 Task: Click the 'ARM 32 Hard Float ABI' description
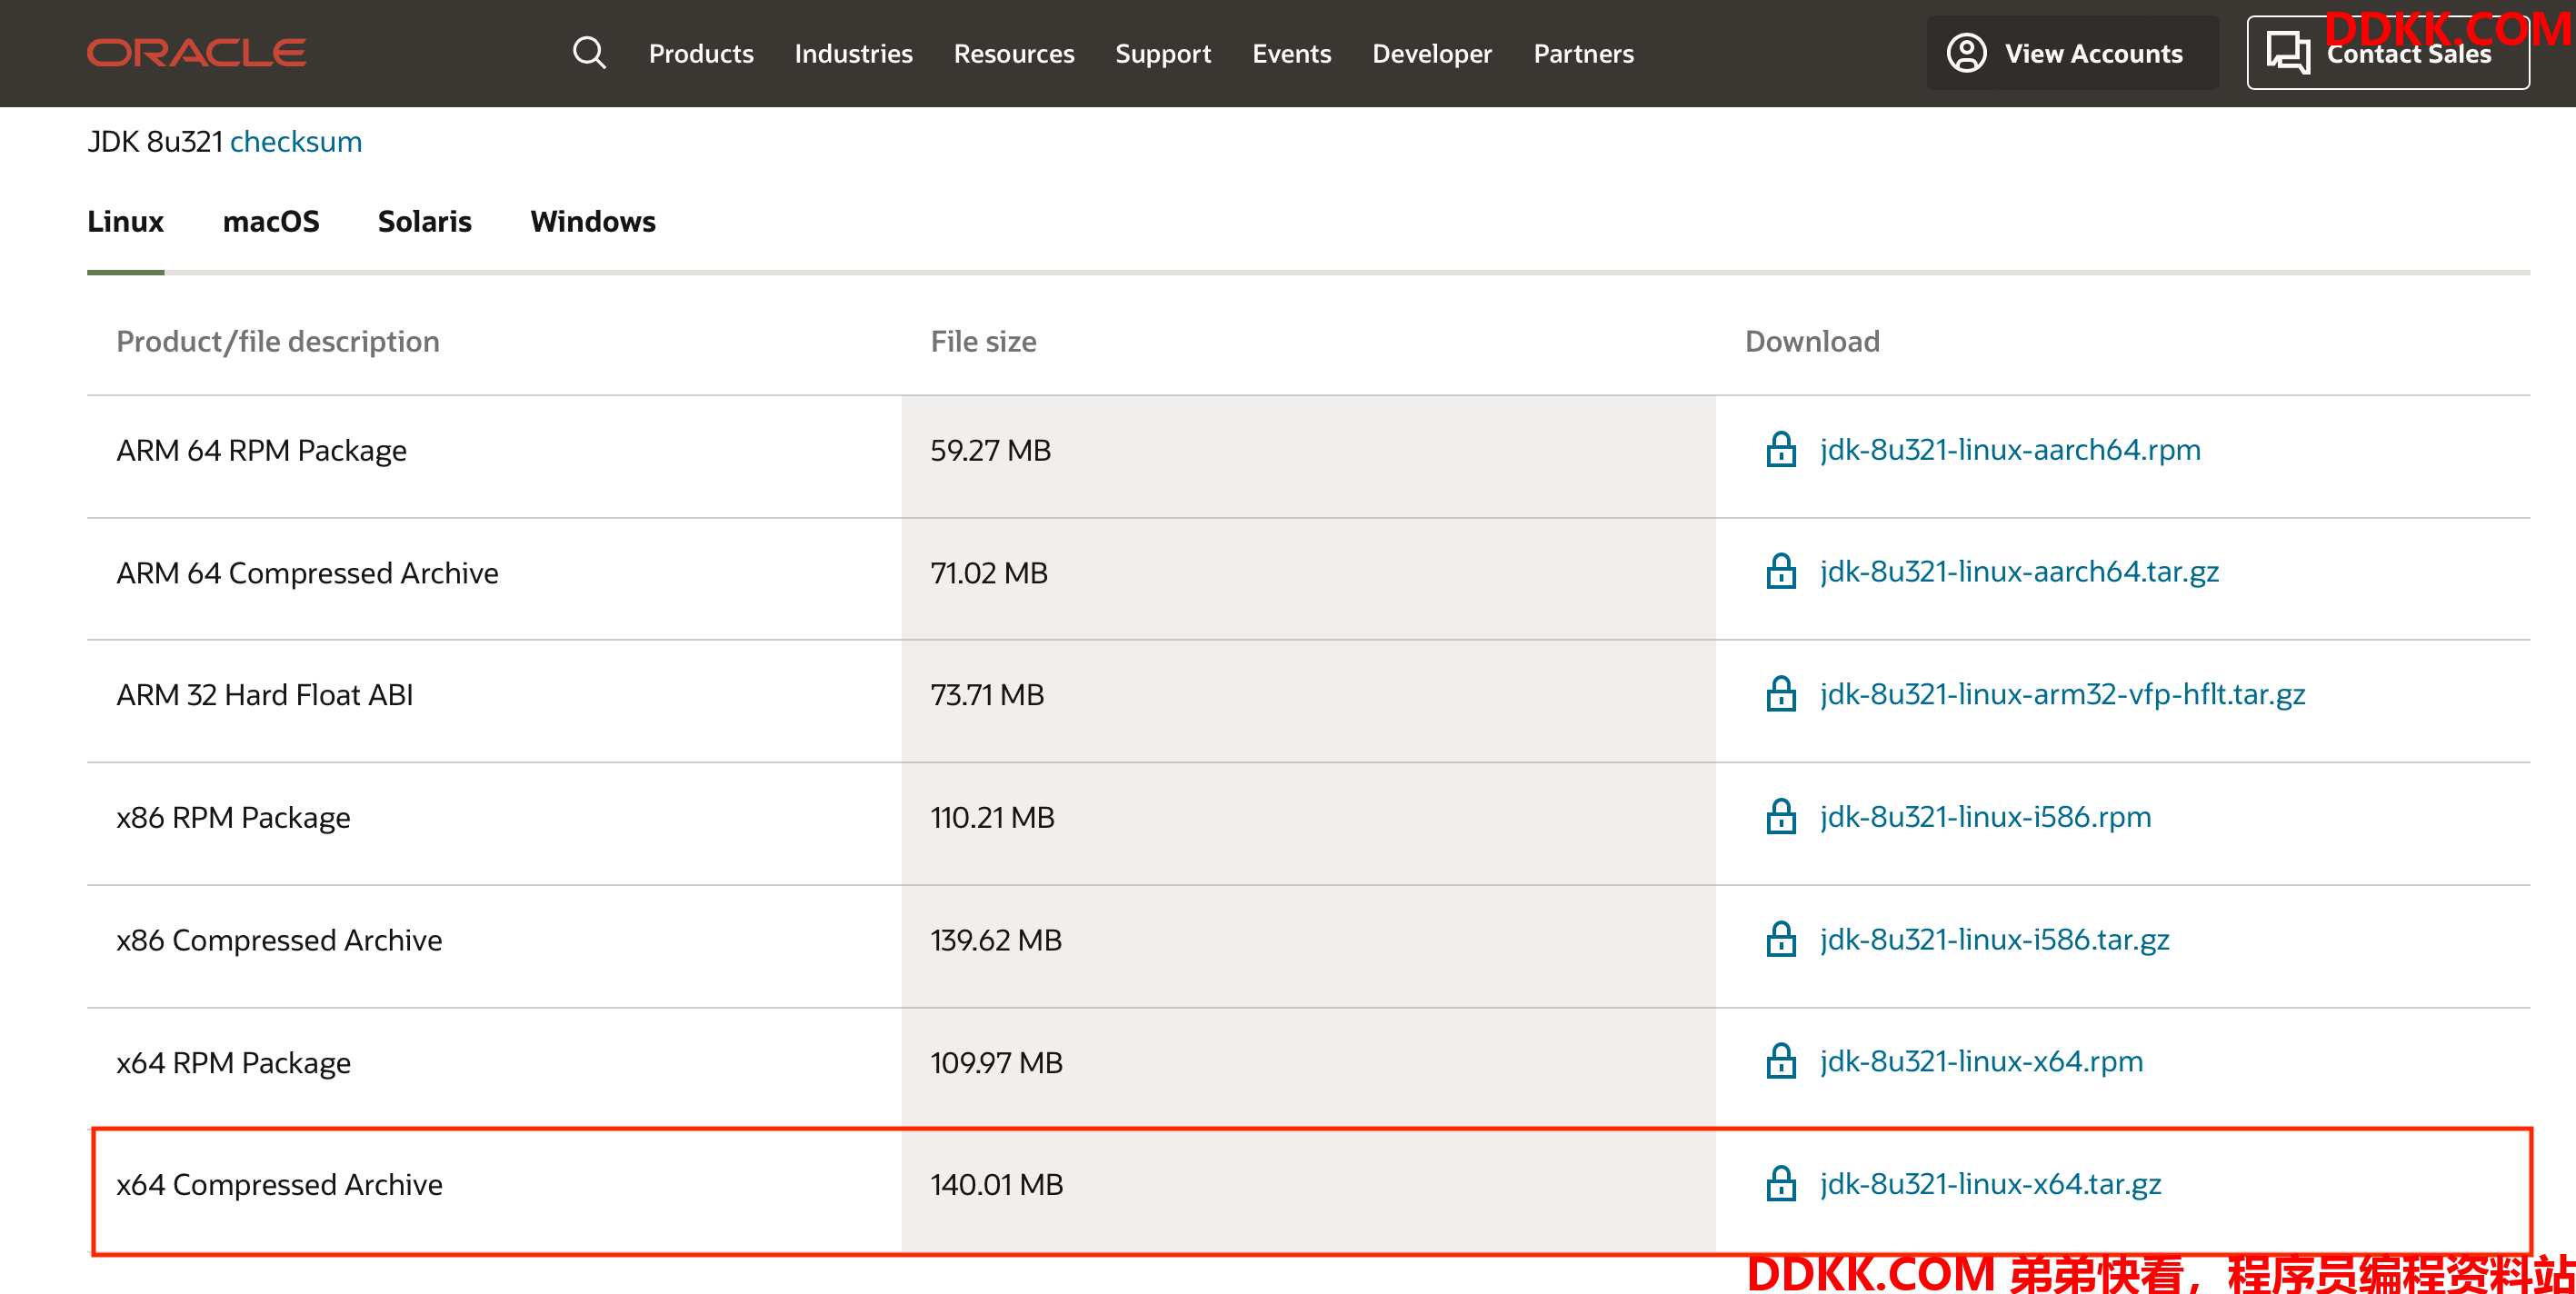click(264, 694)
